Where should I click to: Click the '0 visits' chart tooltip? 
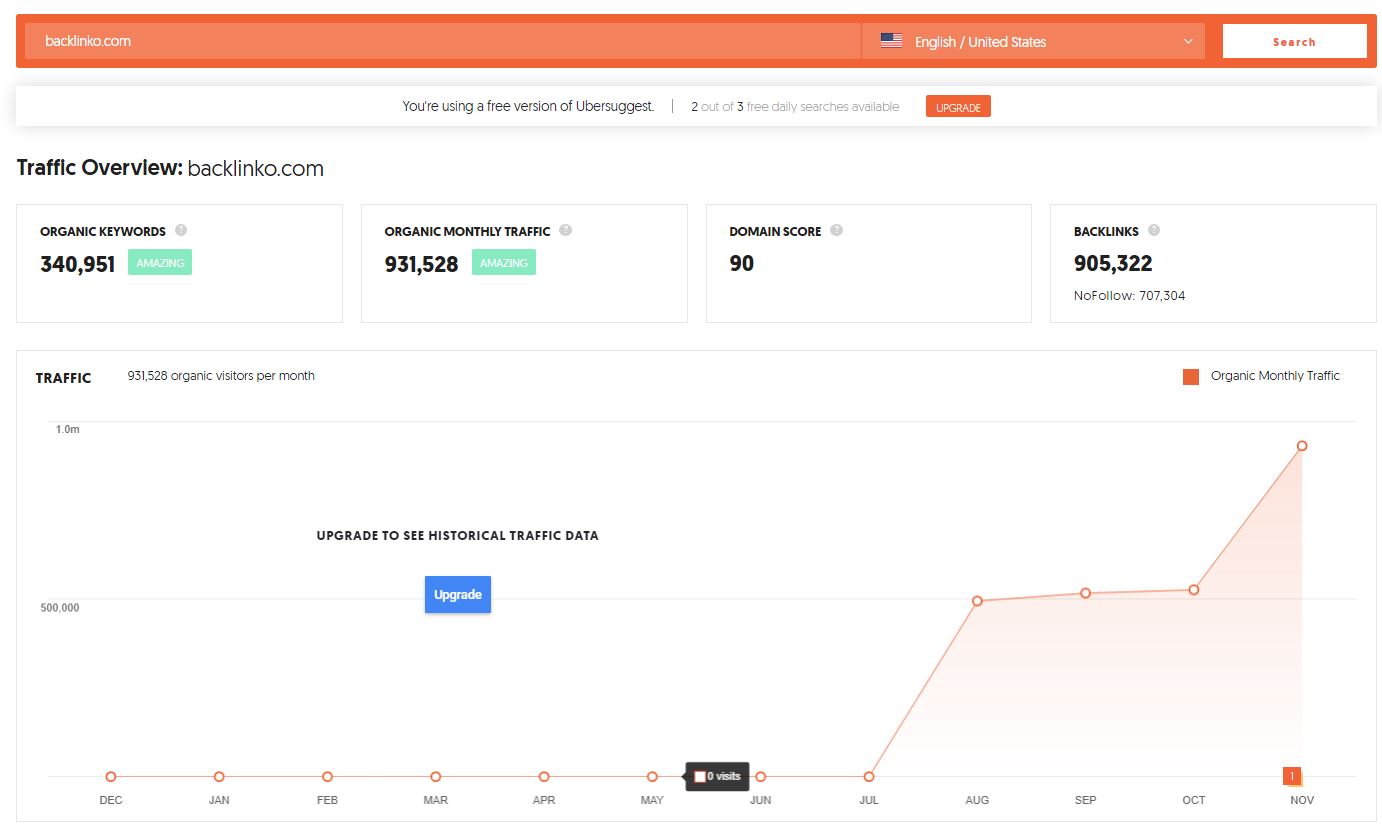click(717, 776)
